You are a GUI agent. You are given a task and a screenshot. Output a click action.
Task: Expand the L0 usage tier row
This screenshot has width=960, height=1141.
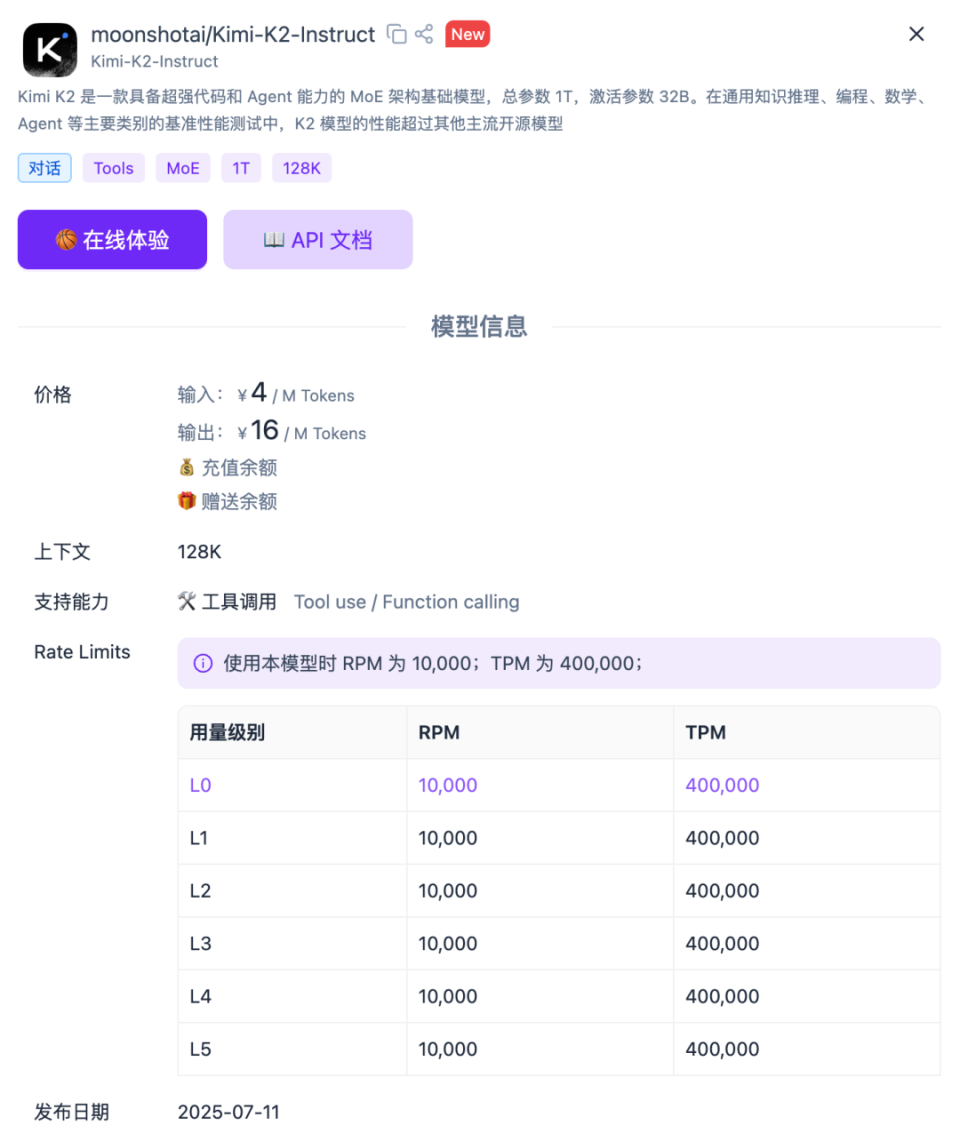pyautogui.click(x=200, y=785)
